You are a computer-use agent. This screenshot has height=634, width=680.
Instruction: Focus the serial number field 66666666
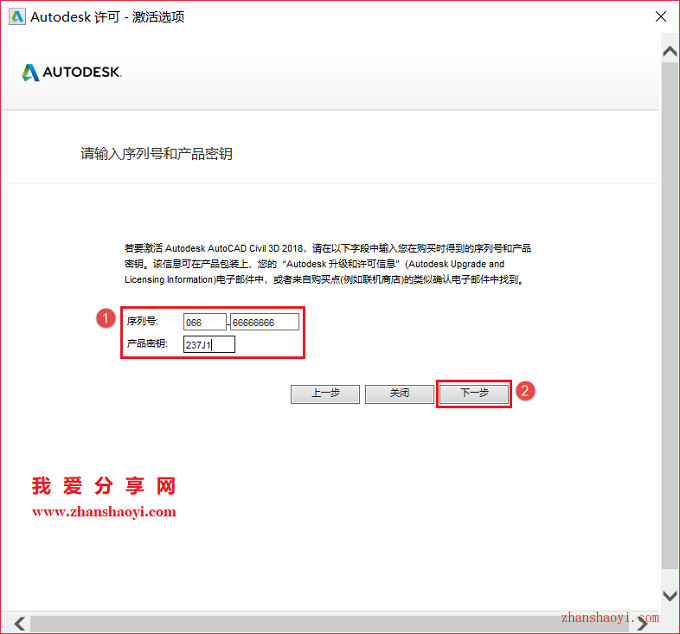point(265,322)
